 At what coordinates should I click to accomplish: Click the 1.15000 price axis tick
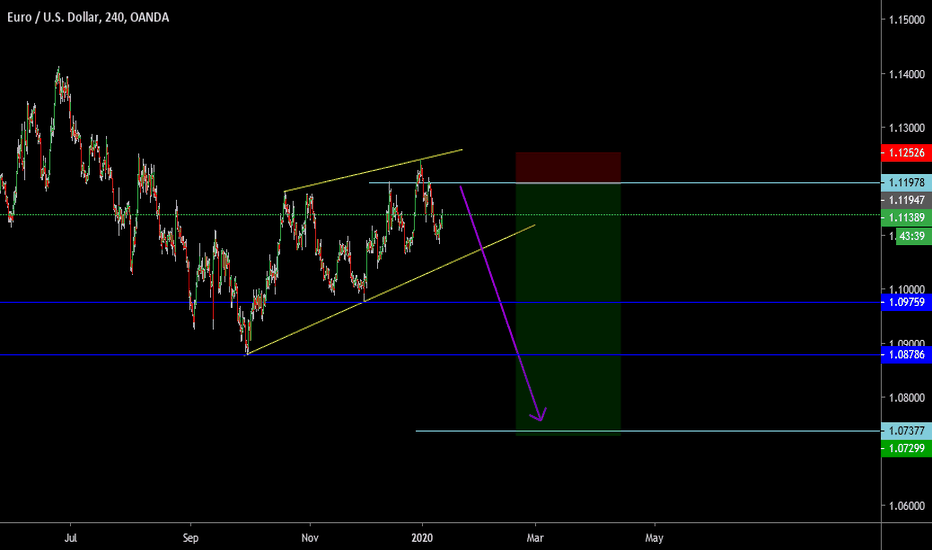[903, 21]
